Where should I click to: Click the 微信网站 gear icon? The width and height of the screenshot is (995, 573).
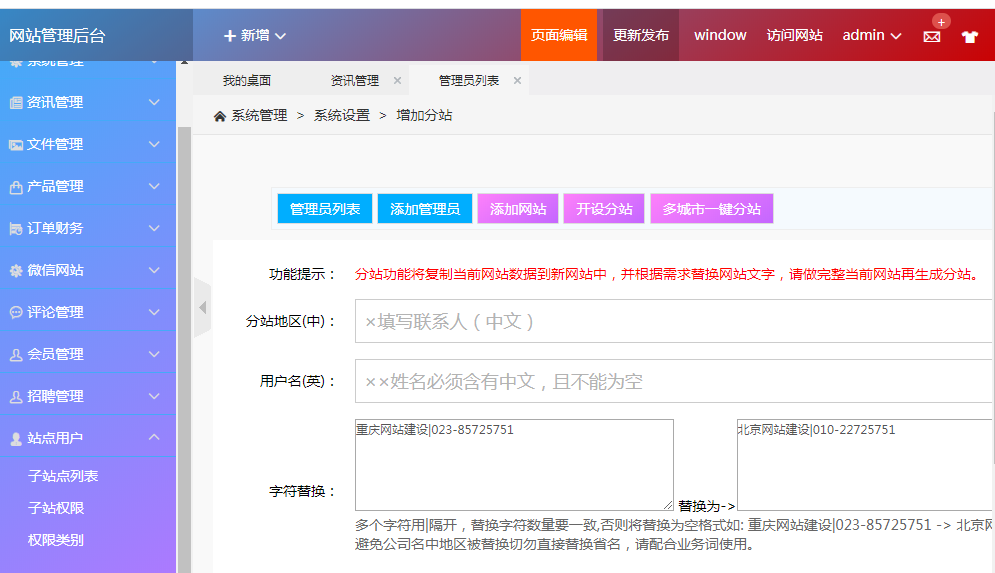16,271
